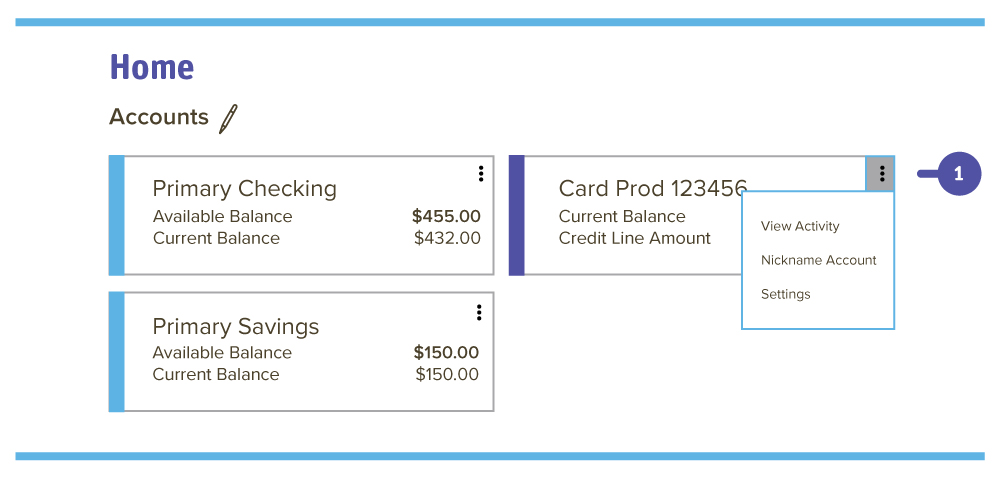
Task: Click the Accounts section heading
Action: tap(159, 117)
